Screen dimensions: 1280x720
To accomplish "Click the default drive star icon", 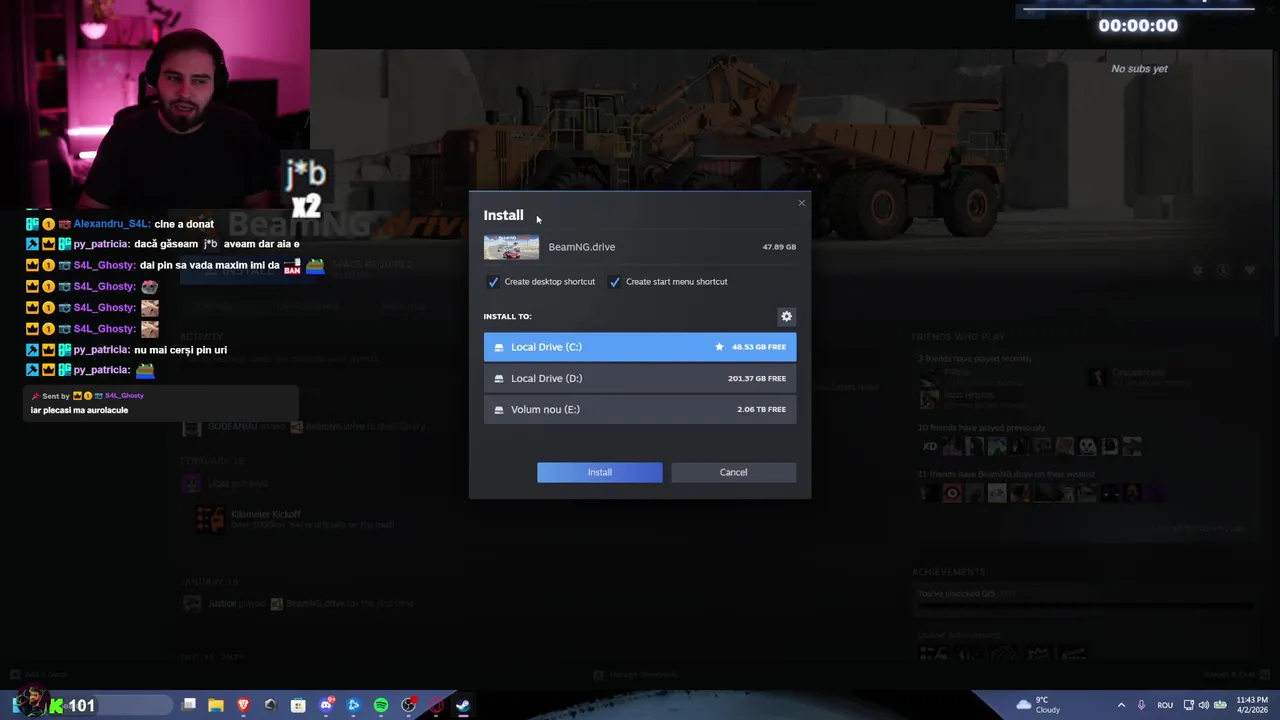I will 719,347.
